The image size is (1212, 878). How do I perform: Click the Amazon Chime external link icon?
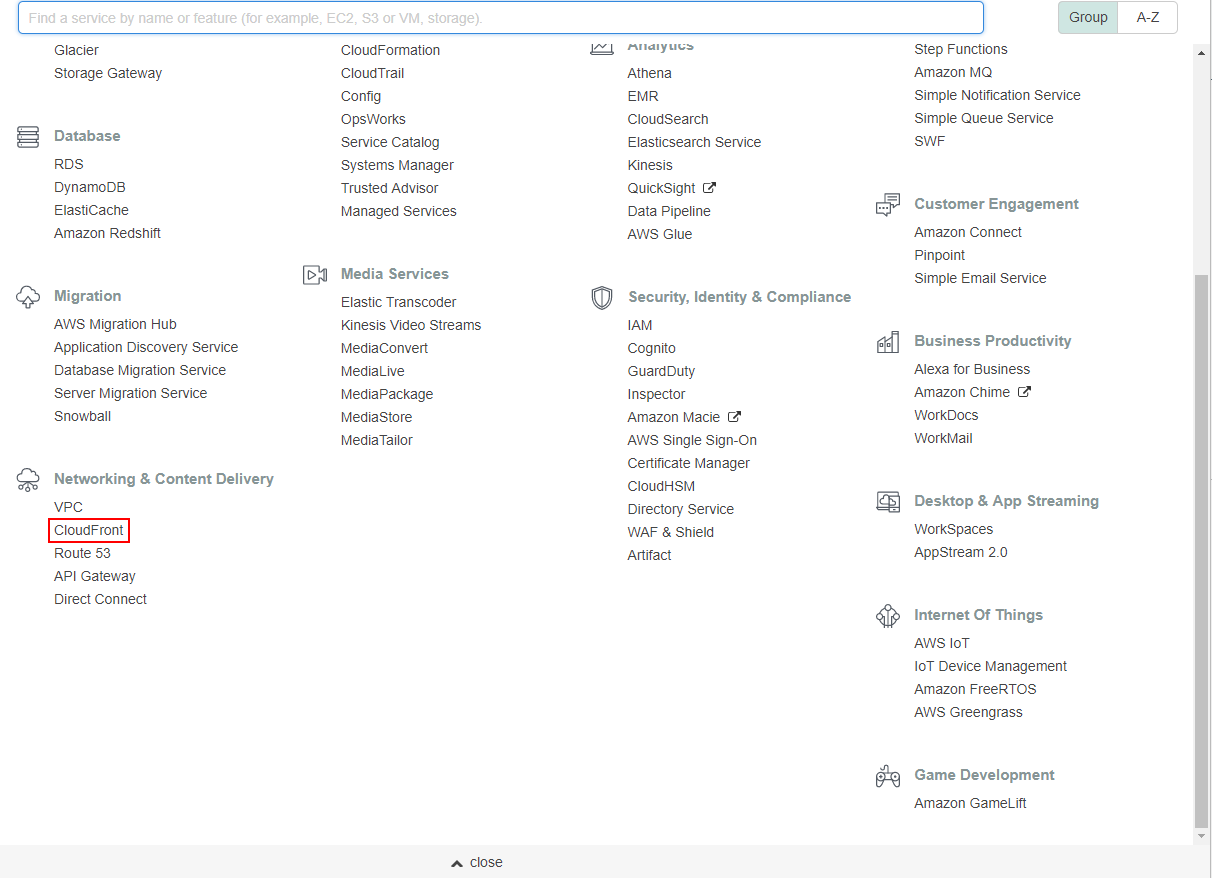point(1024,392)
